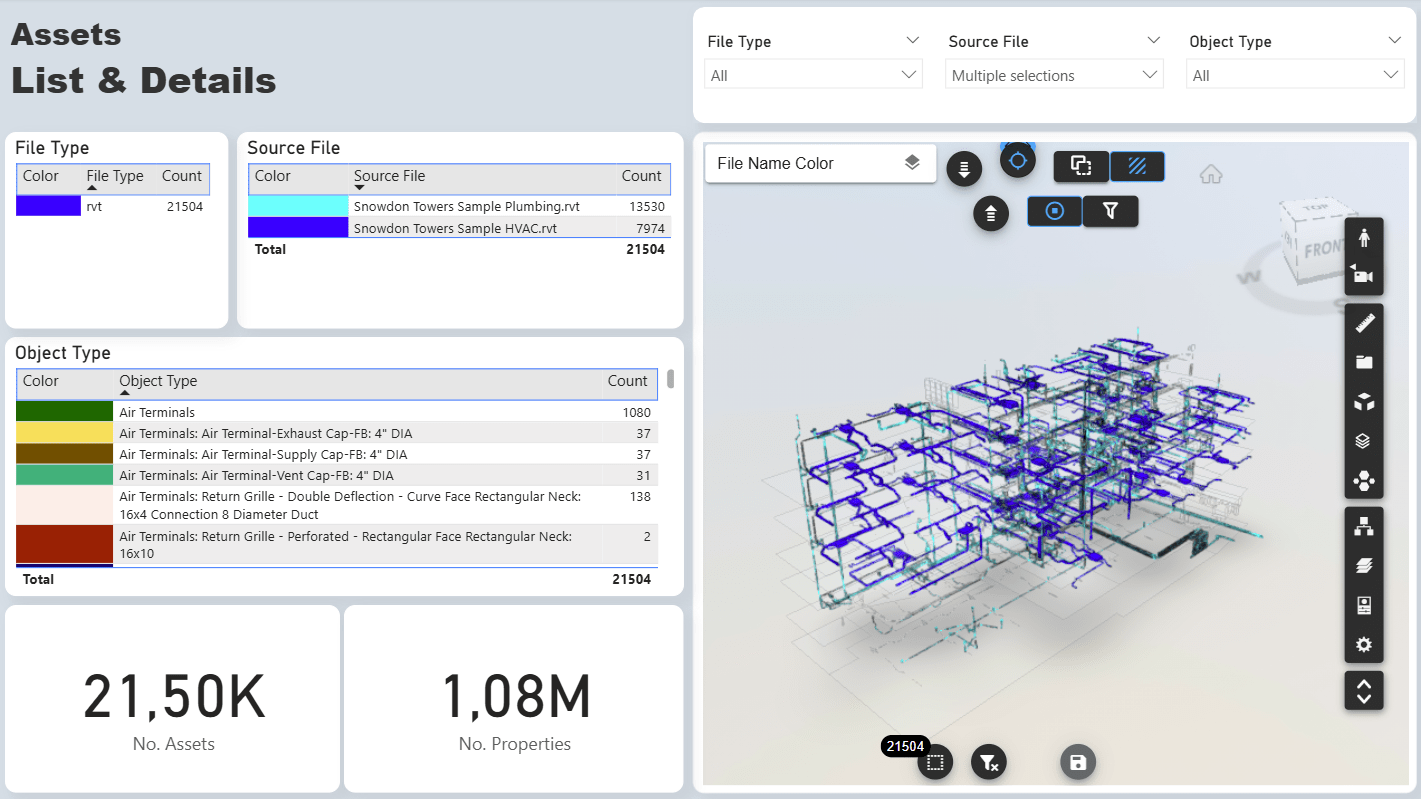
Task: Click the yellow Exhaust Cap color swatch
Action: pos(64,433)
